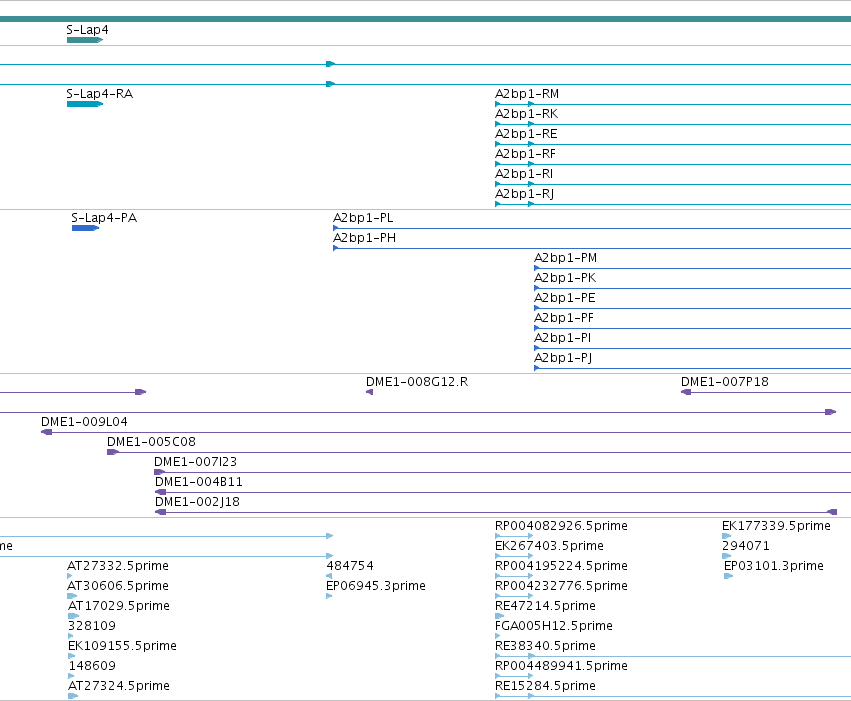The image size is (851, 701).
Task: Click the AT17029.5prime arrow glyph
Action: [73, 616]
